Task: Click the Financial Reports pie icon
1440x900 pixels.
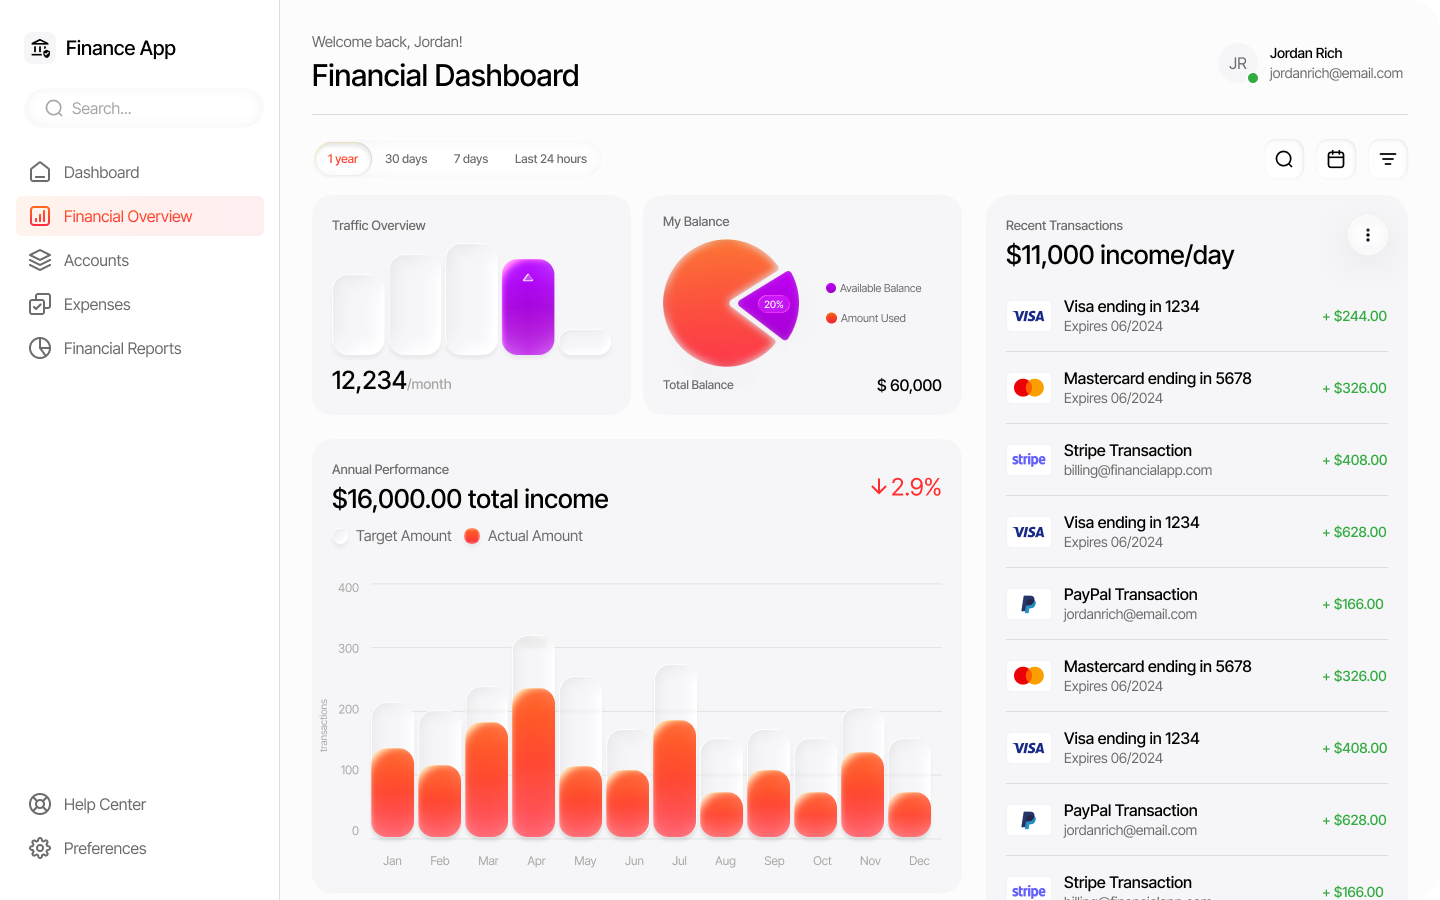Action: point(40,348)
